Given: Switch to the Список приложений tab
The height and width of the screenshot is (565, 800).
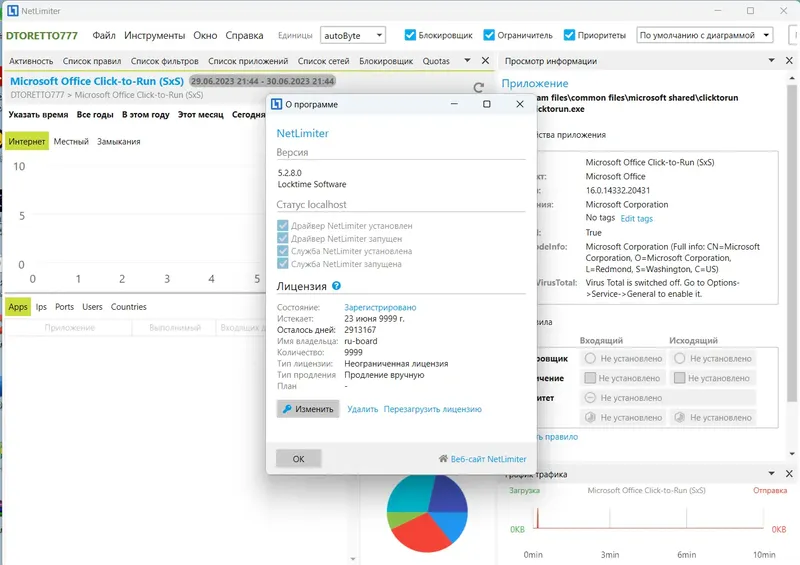Looking at the screenshot, I should (248, 61).
